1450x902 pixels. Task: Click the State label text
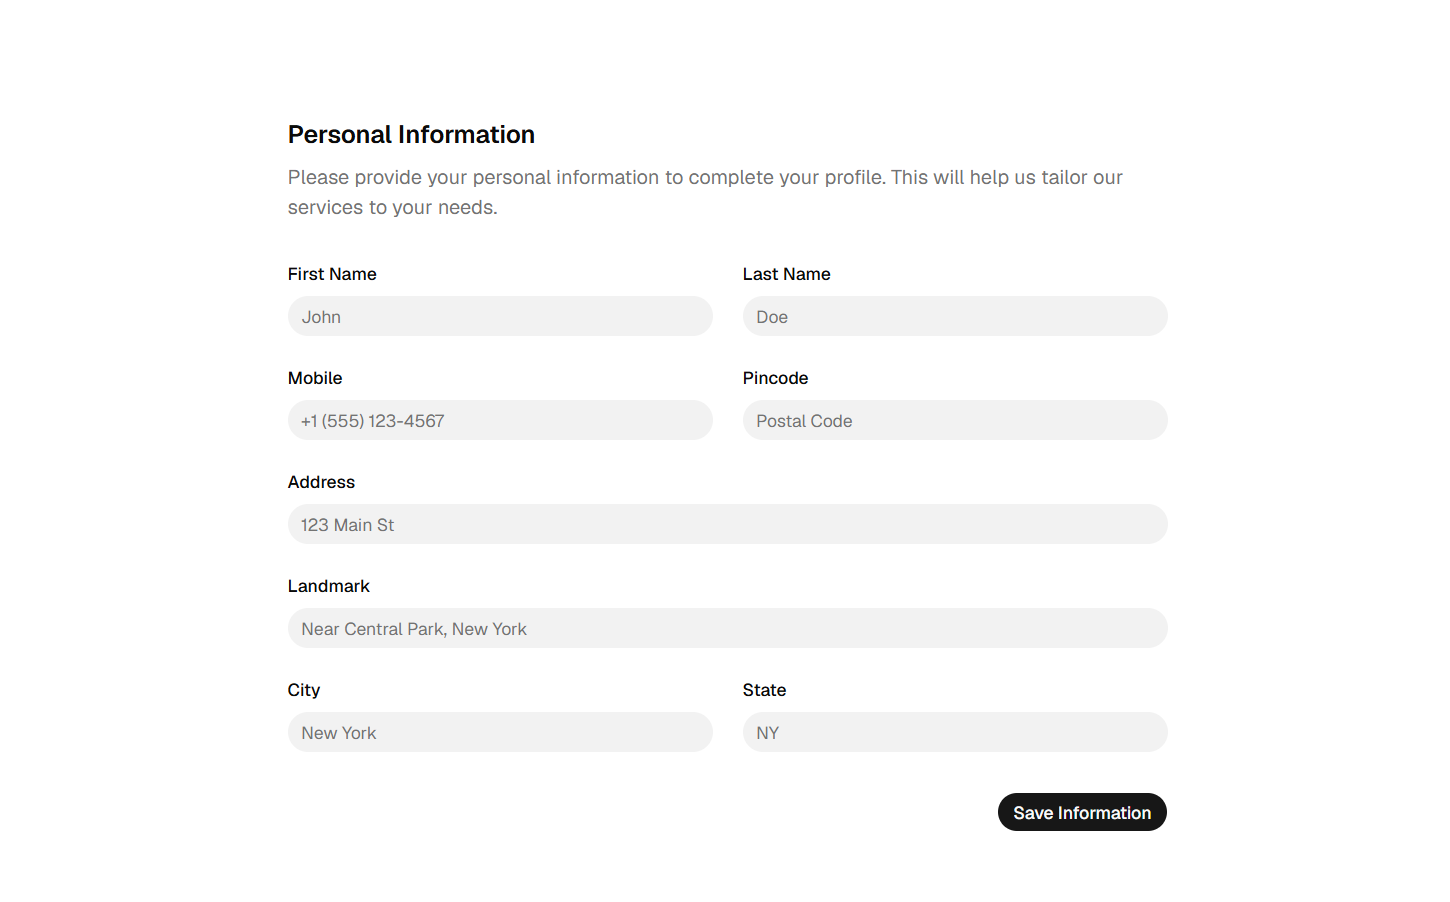[765, 690]
